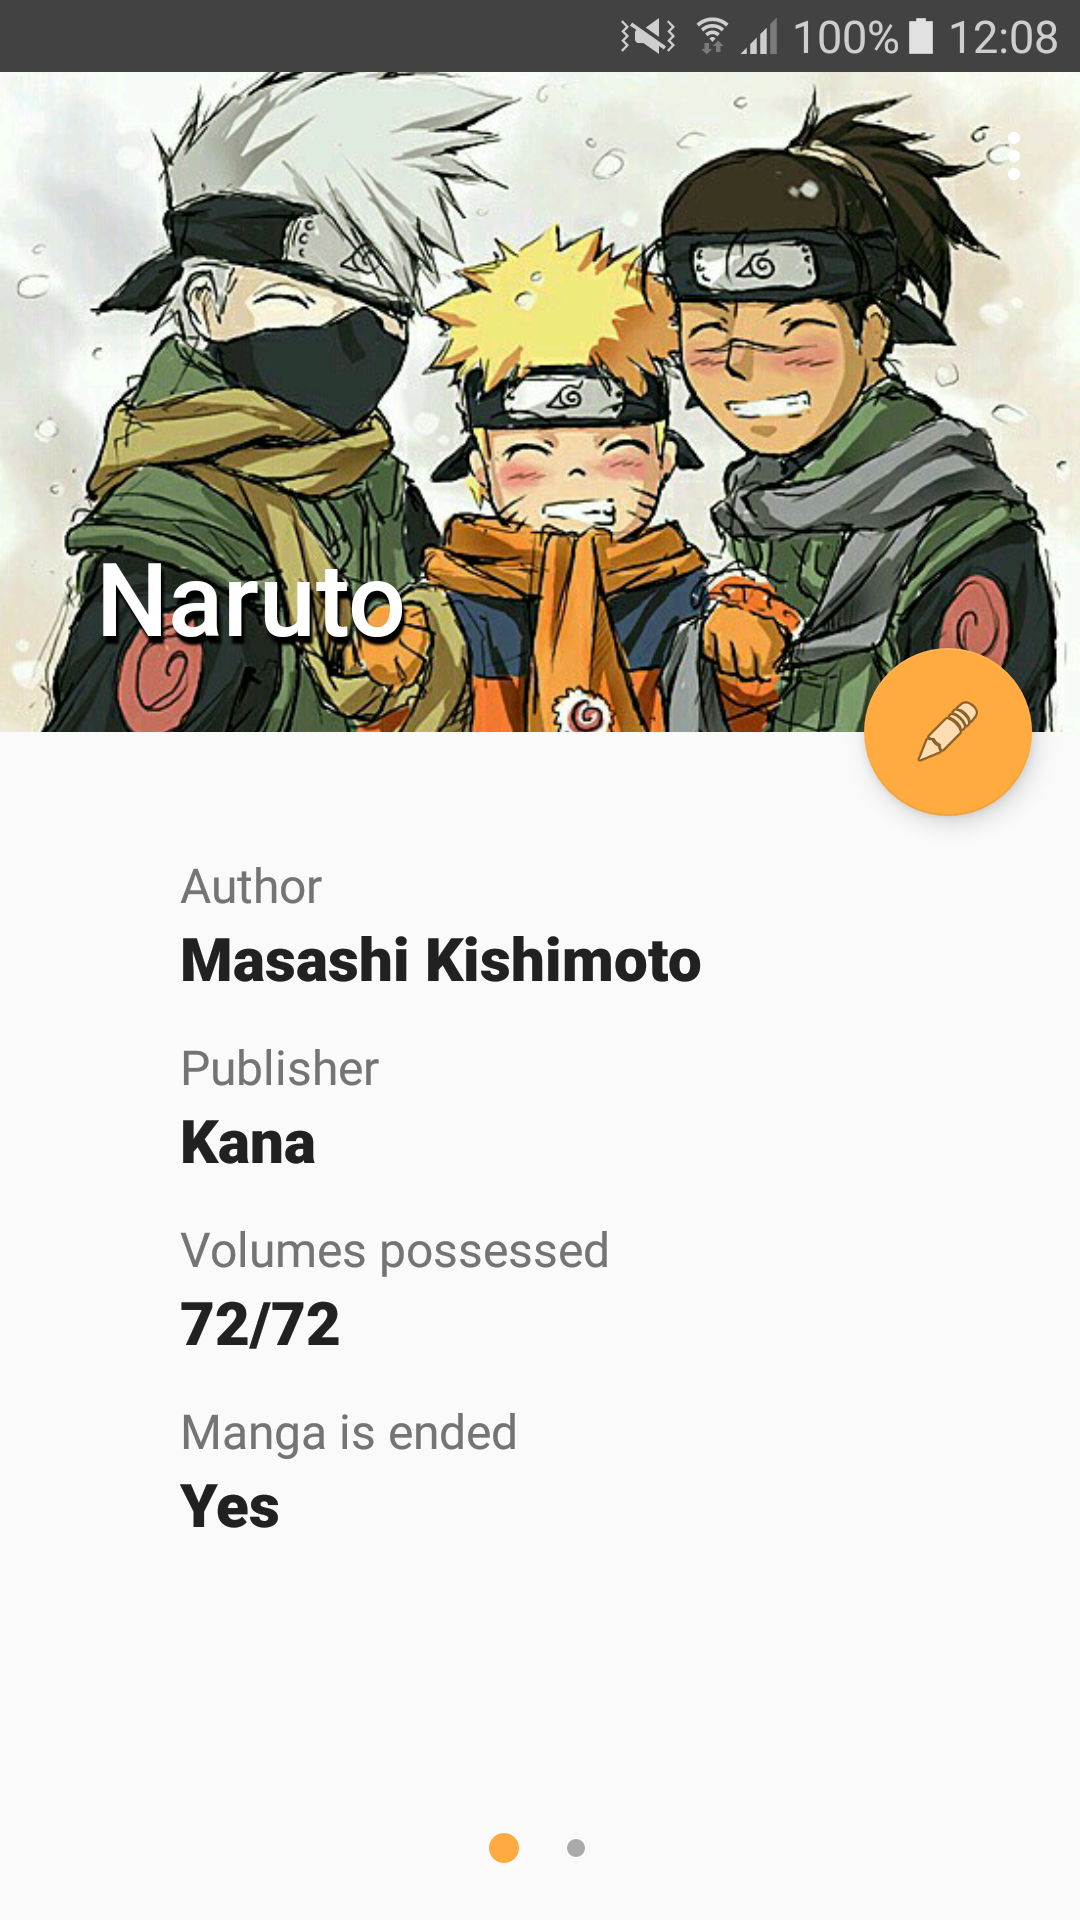Tap the cellular signal strength icon
This screenshot has width=1080, height=1920.
(760, 37)
